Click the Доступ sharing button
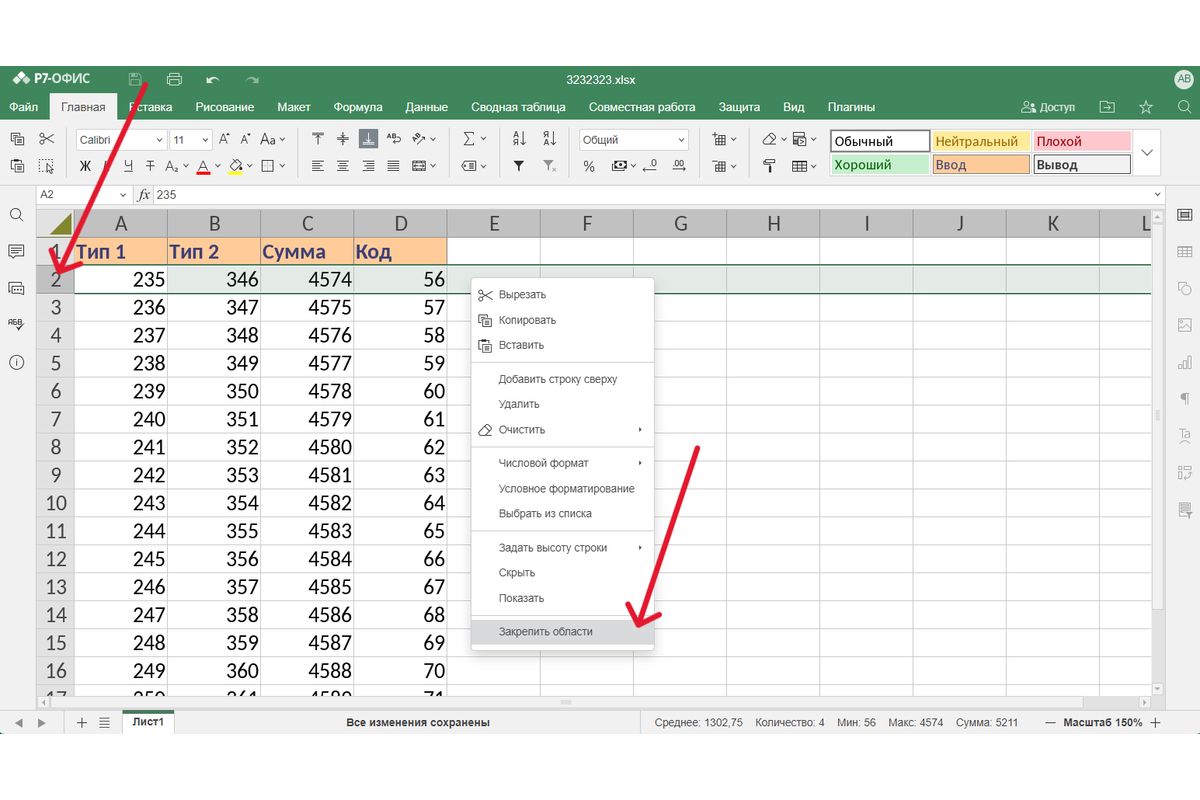1200x800 pixels. click(x=1048, y=107)
